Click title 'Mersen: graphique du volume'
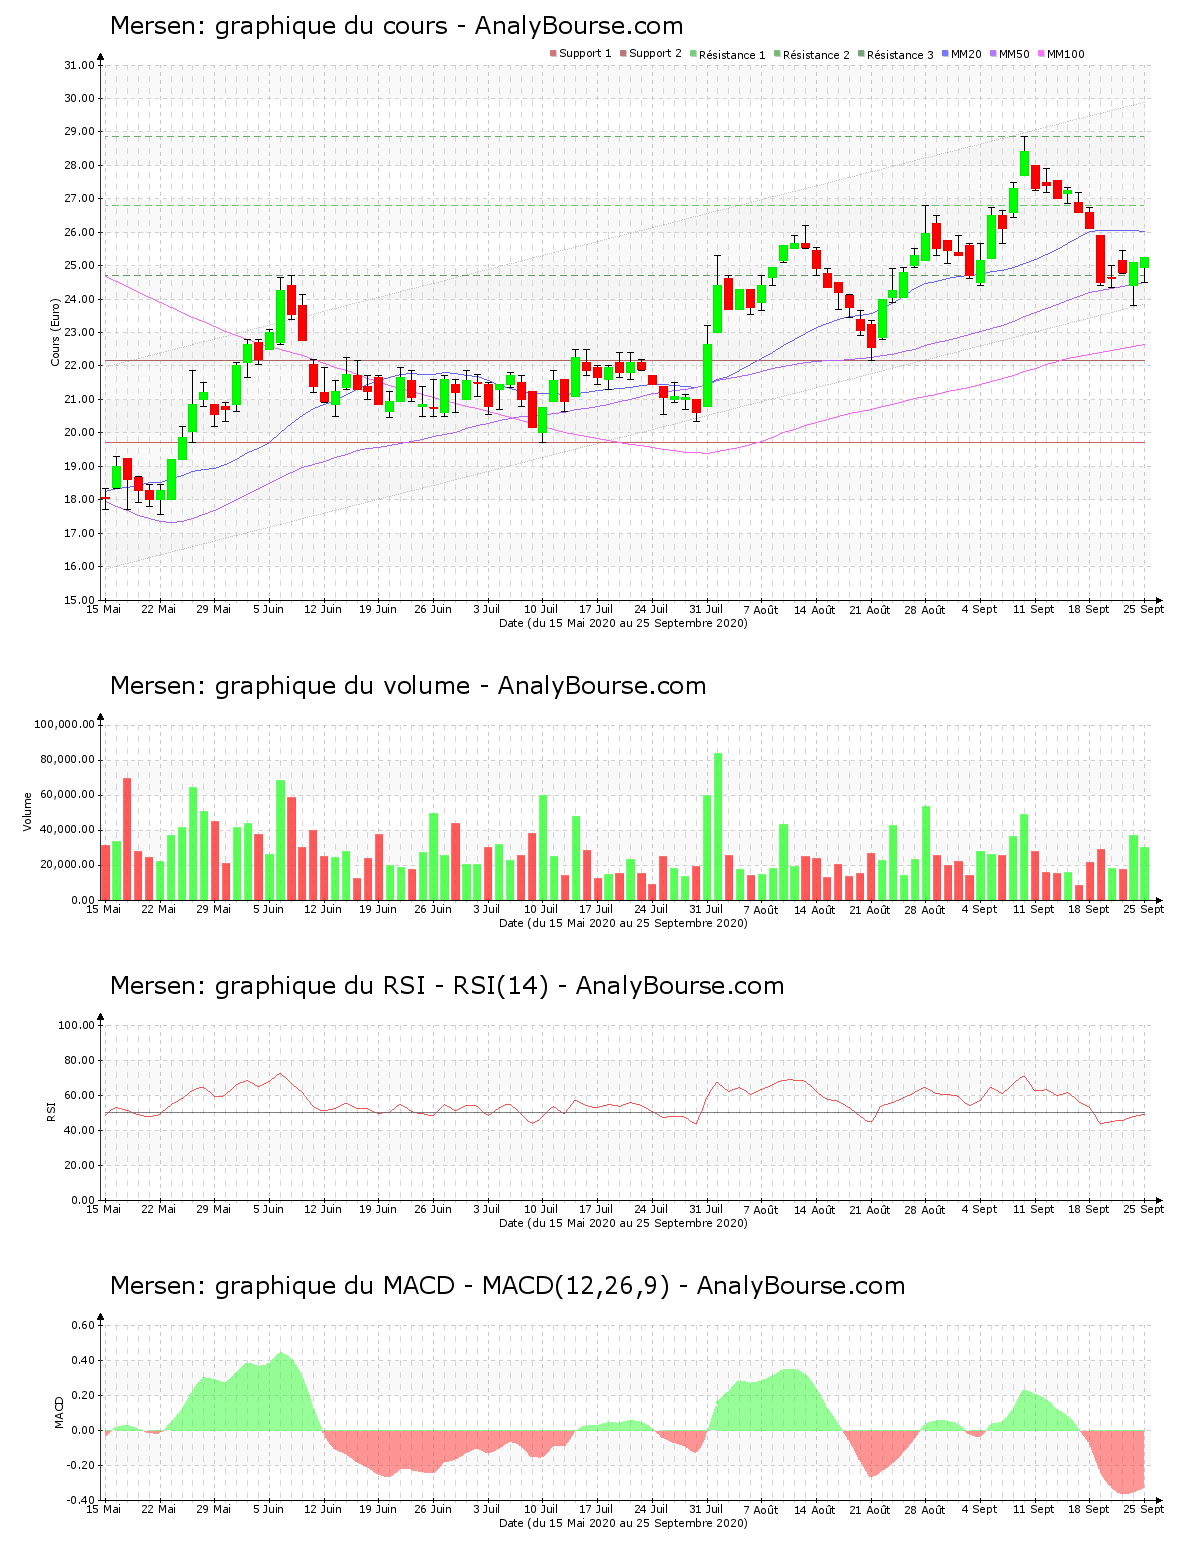This screenshot has height=1550, width=1200. [290, 686]
